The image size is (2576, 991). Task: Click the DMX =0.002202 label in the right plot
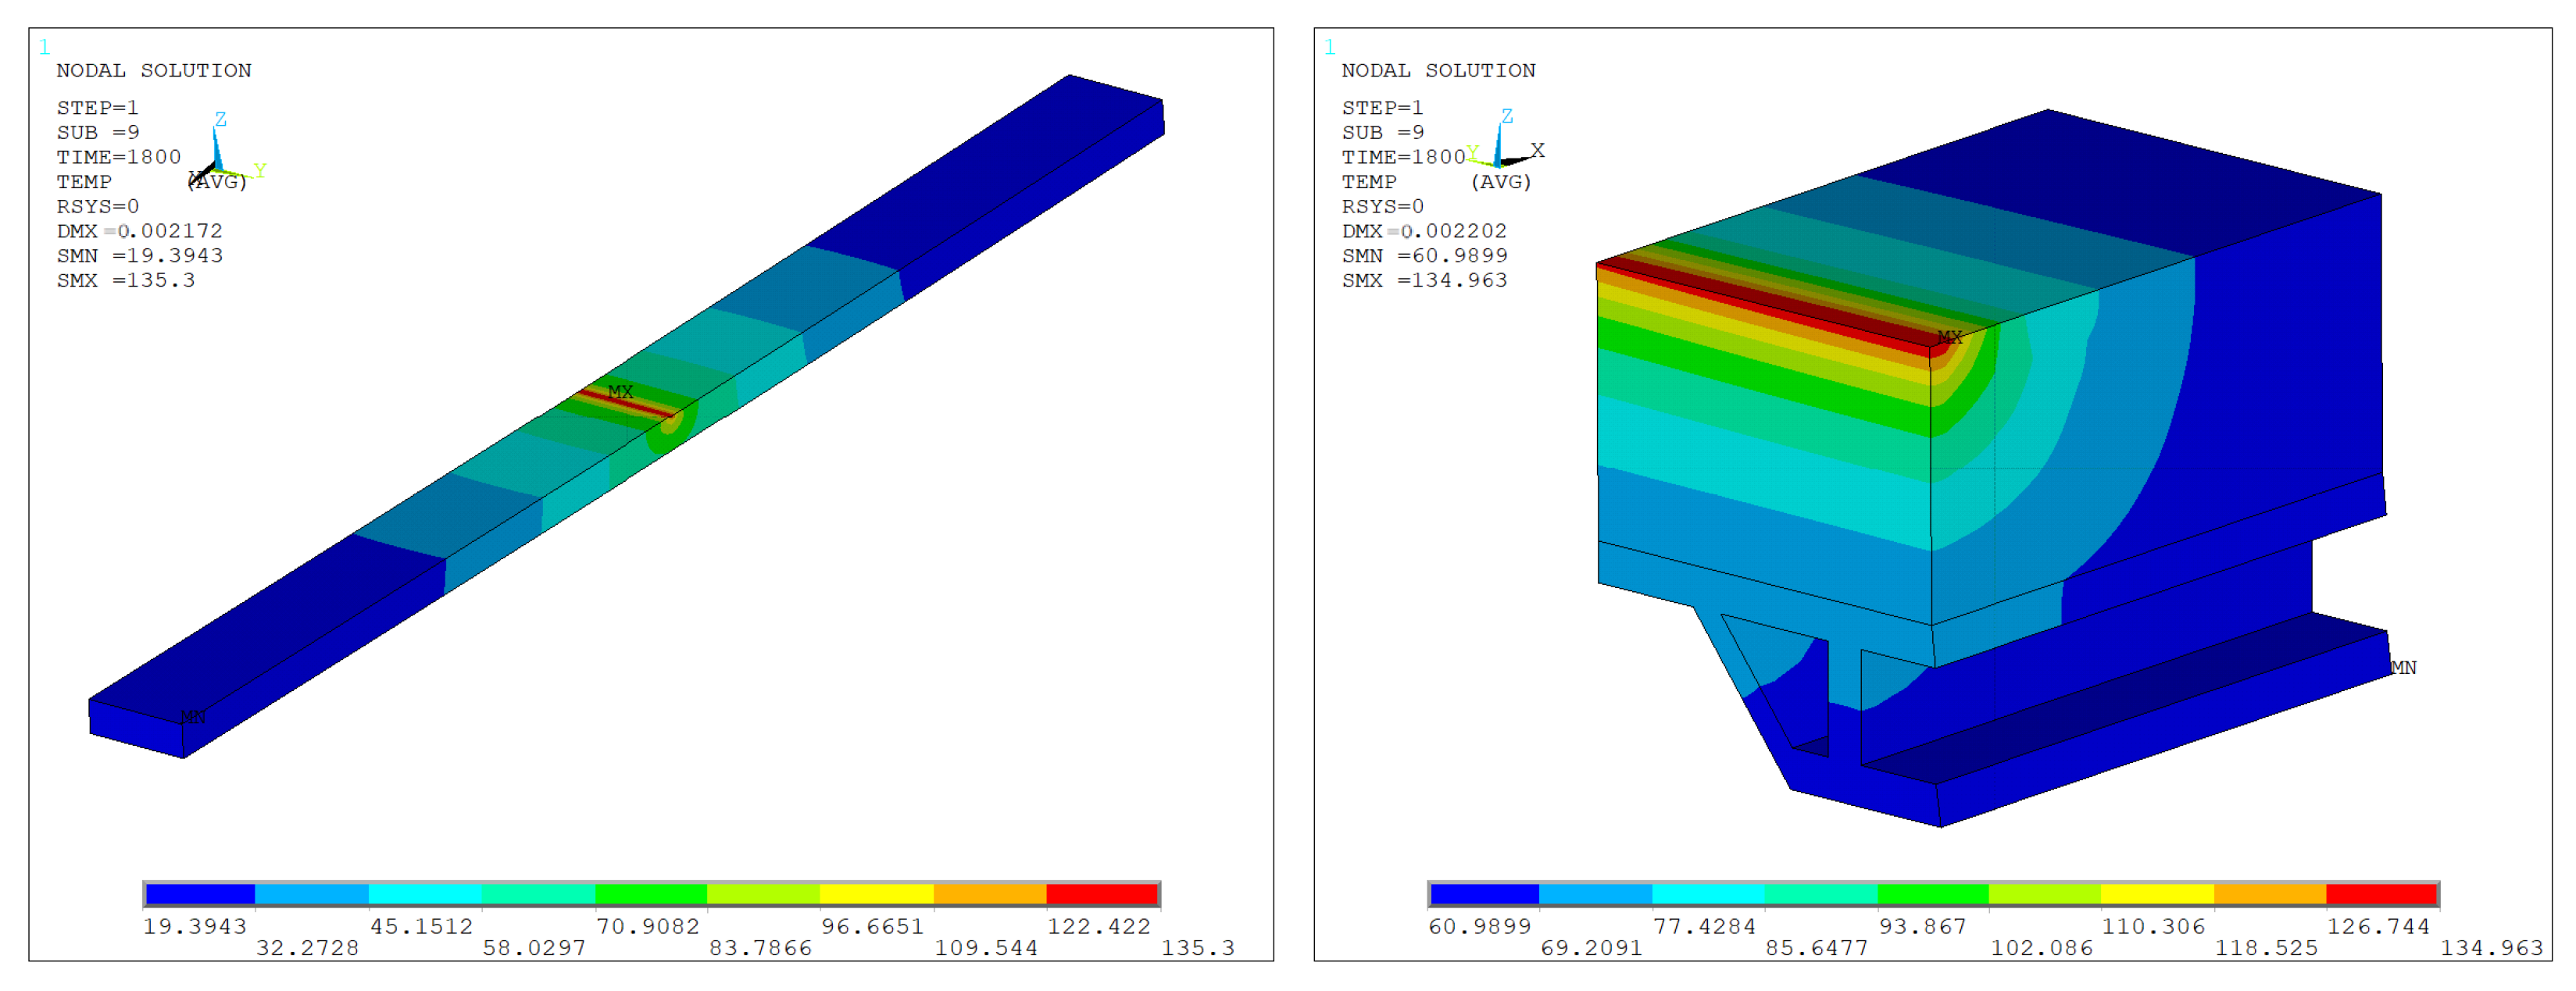(x=1424, y=231)
